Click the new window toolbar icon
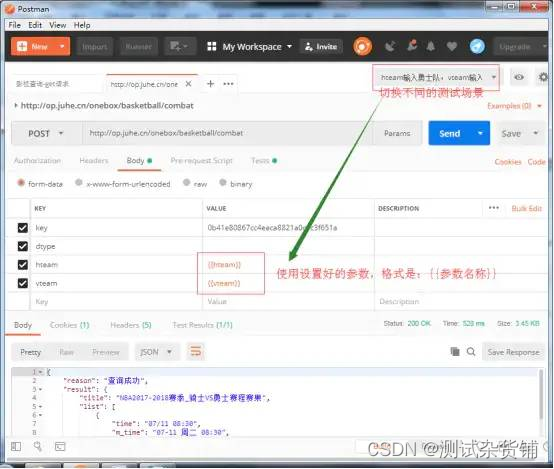The height and width of the screenshot is (469, 554). 179,46
